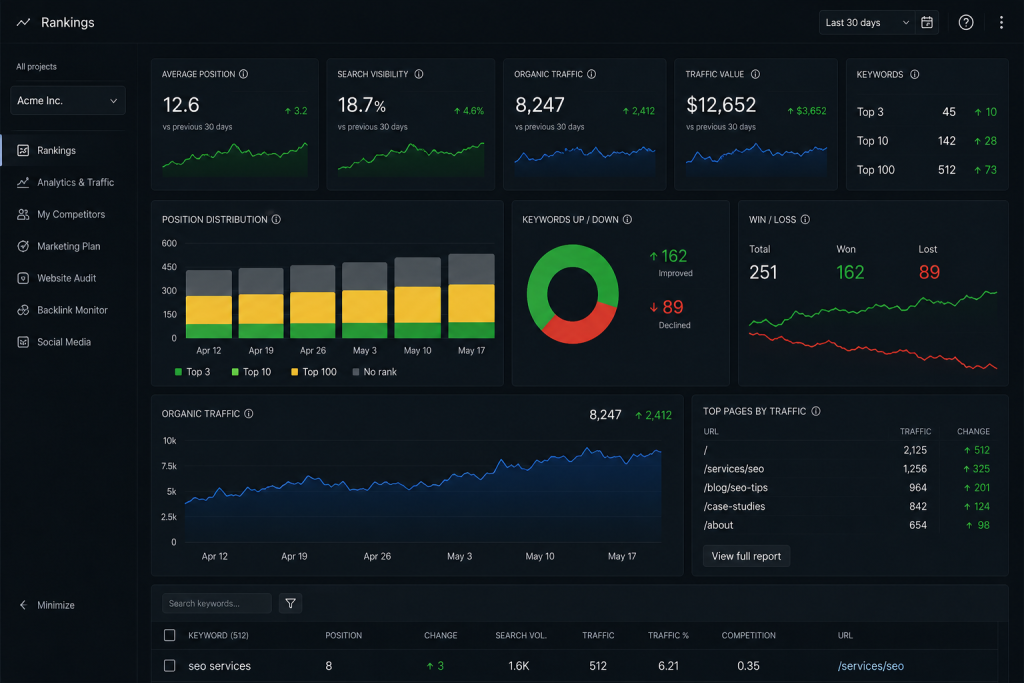The height and width of the screenshot is (683, 1024).
Task: Click the Minimize sidebar arrow icon
Action: click(23, 605)
